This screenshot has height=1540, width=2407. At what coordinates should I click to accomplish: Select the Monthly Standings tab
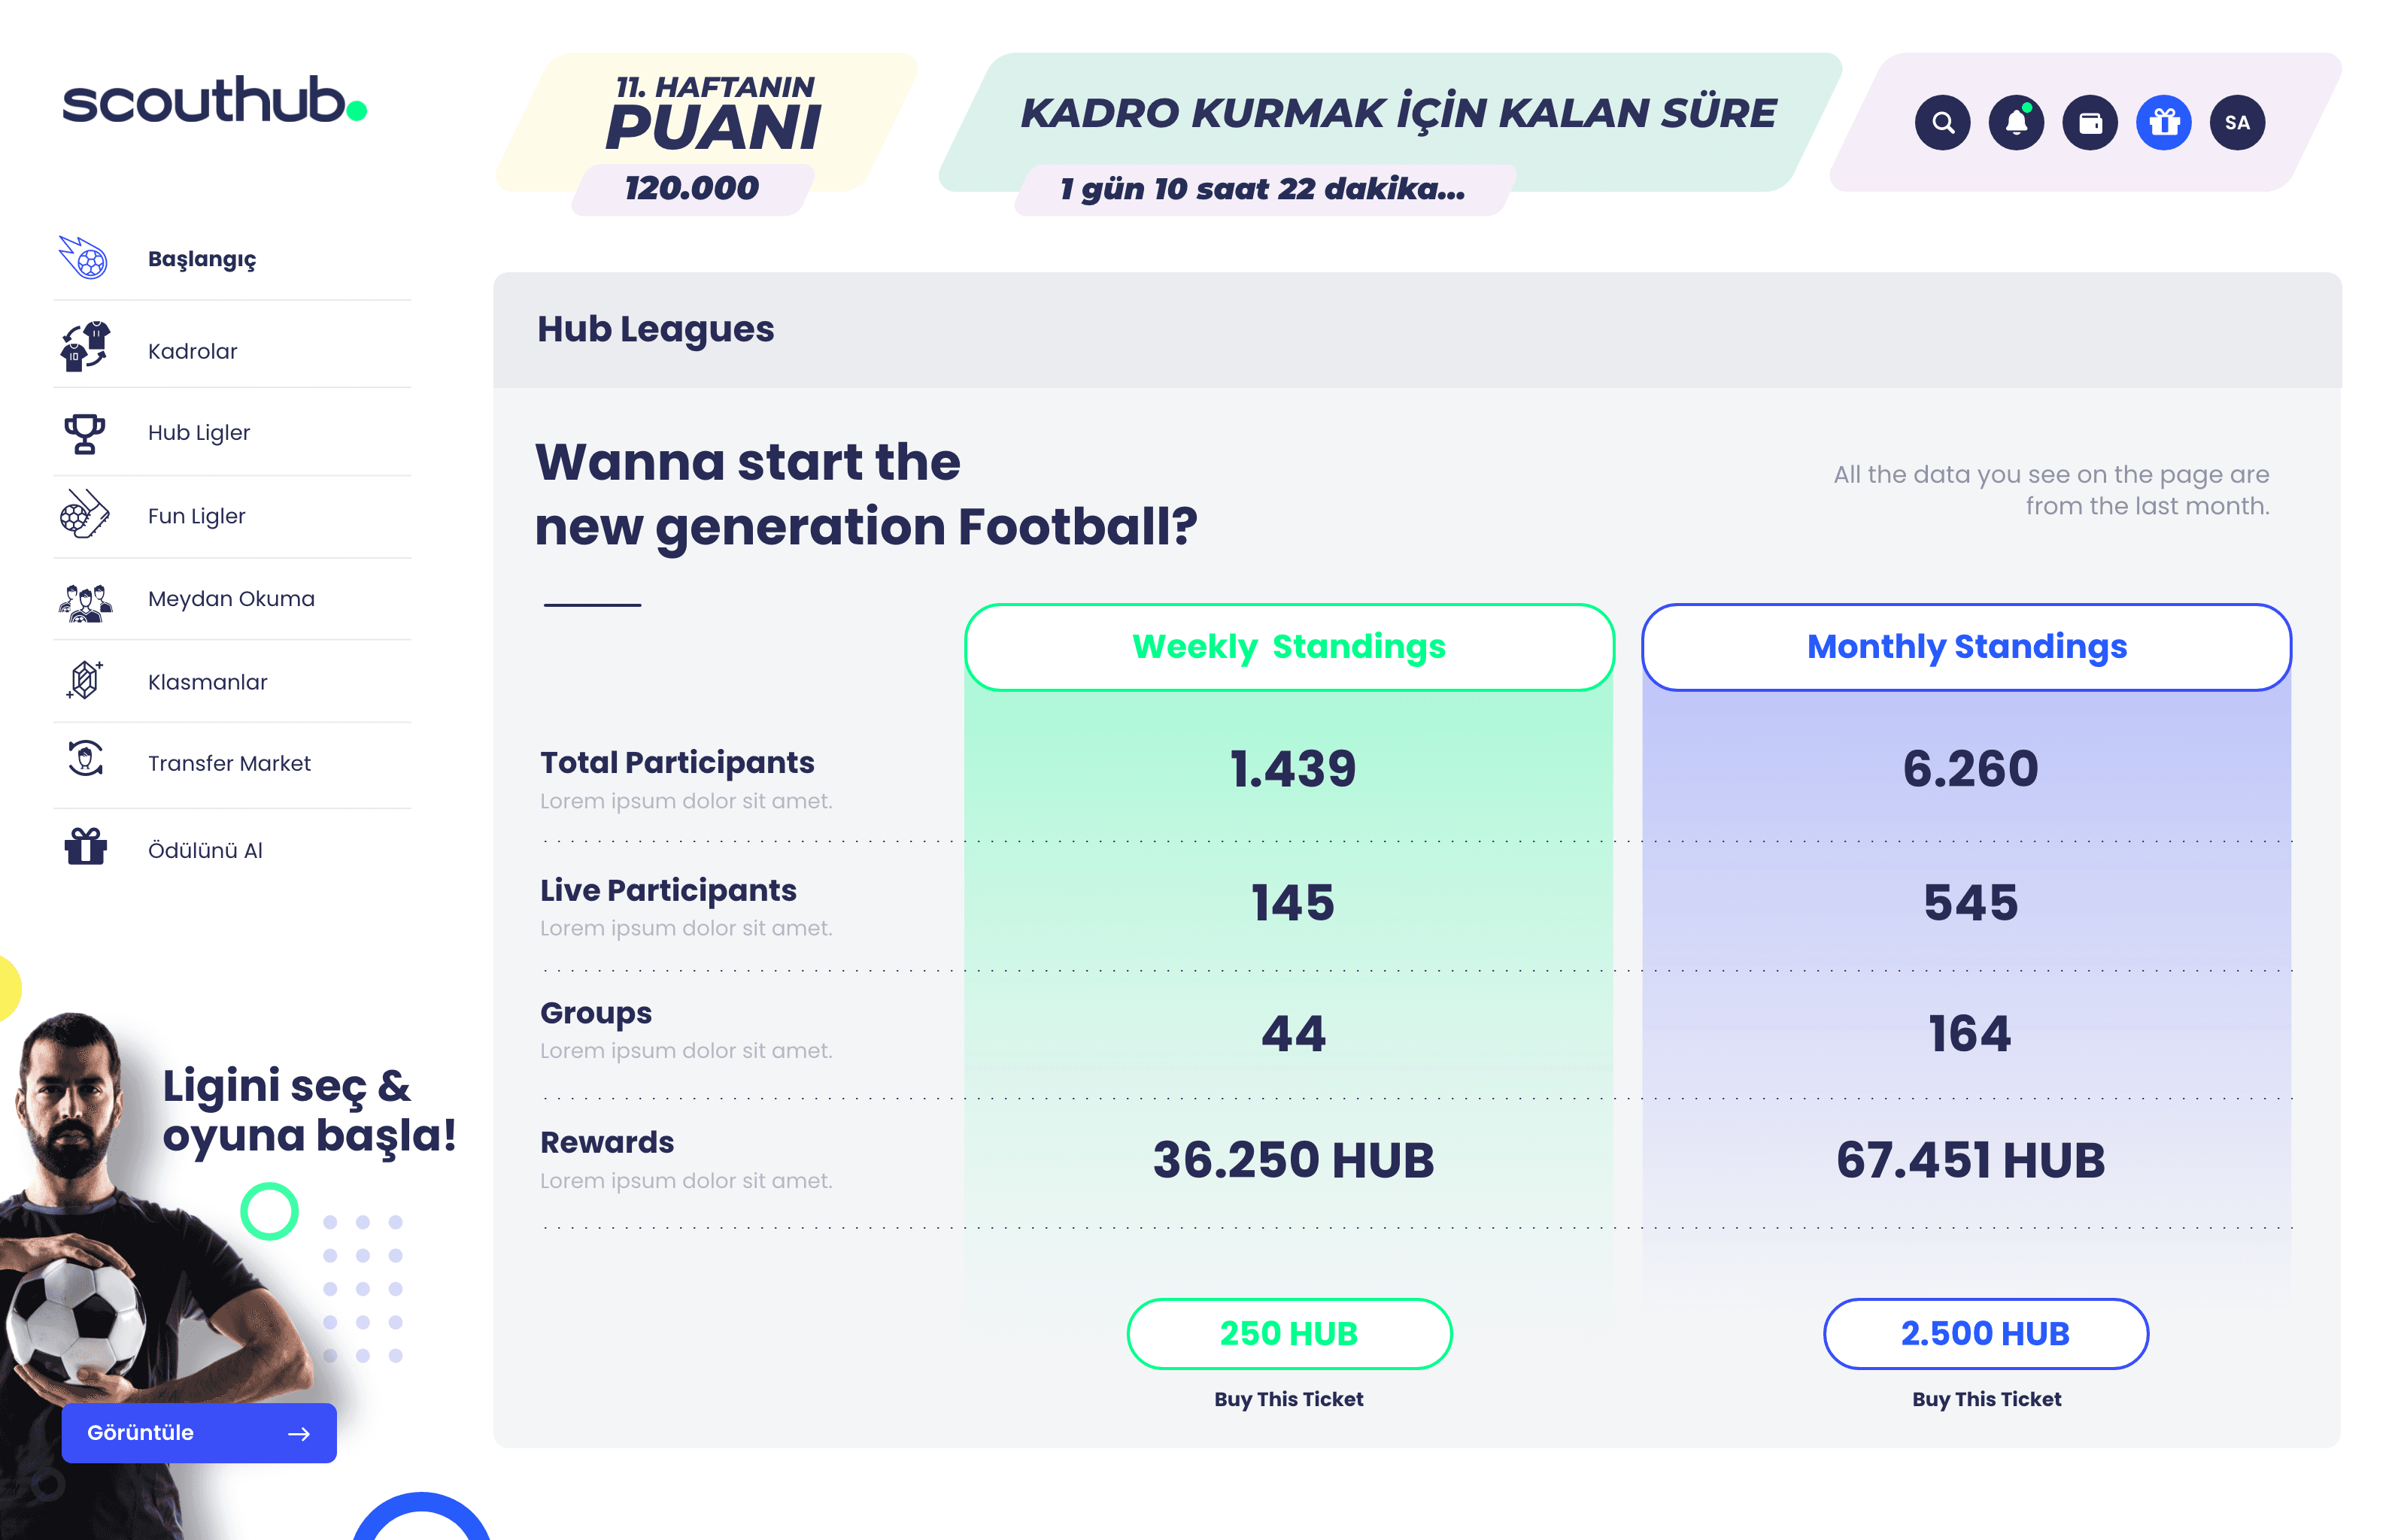pyautogui.click(x=1966, y=647)
